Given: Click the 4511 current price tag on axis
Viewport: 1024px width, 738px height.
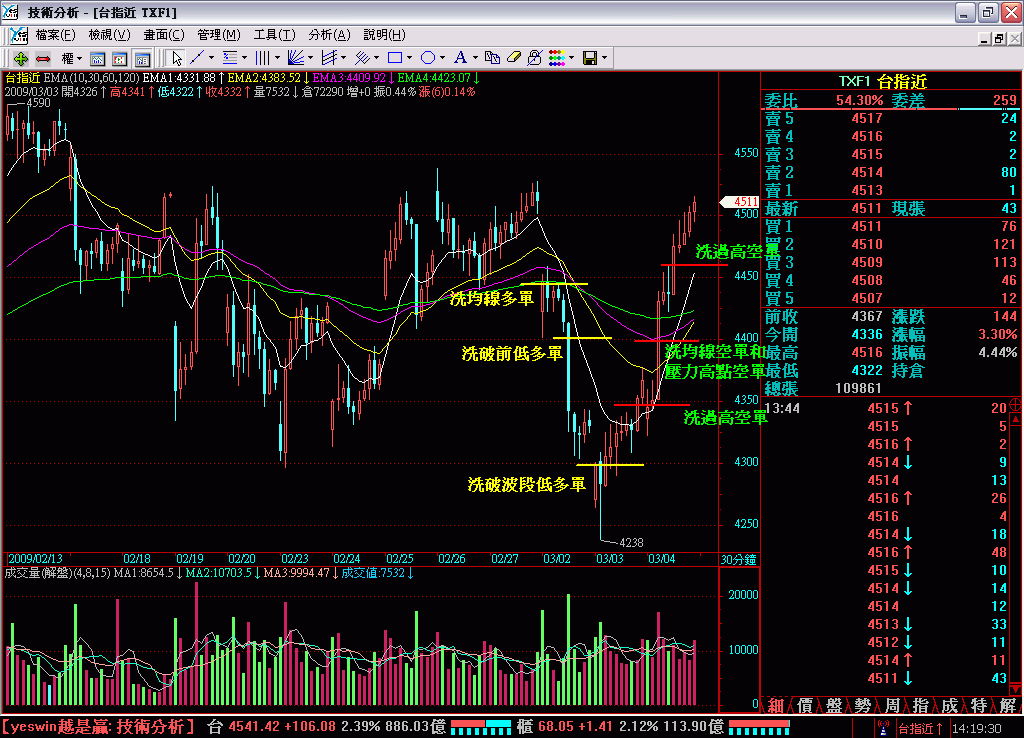Looking at the screenshot, I should click(x=740, y=202).
